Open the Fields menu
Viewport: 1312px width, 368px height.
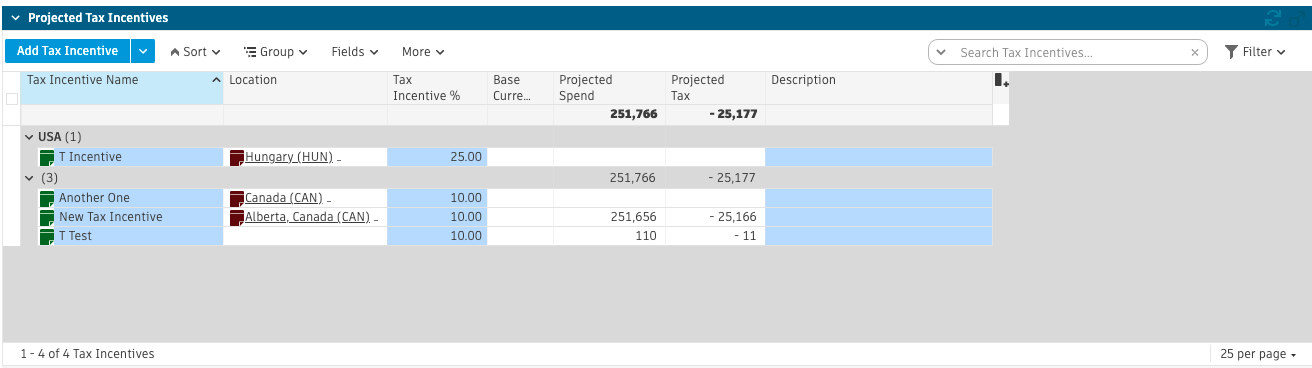coord(355,52)
